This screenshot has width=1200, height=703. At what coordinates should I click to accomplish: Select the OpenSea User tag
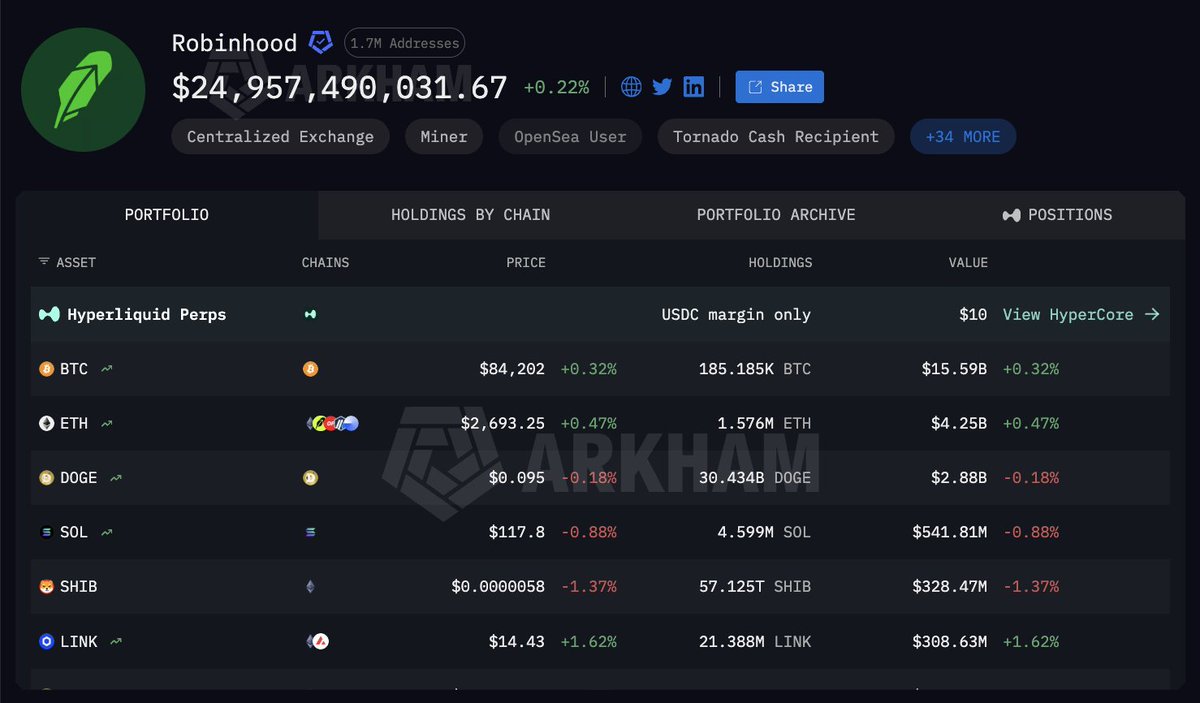click(570, 137)
